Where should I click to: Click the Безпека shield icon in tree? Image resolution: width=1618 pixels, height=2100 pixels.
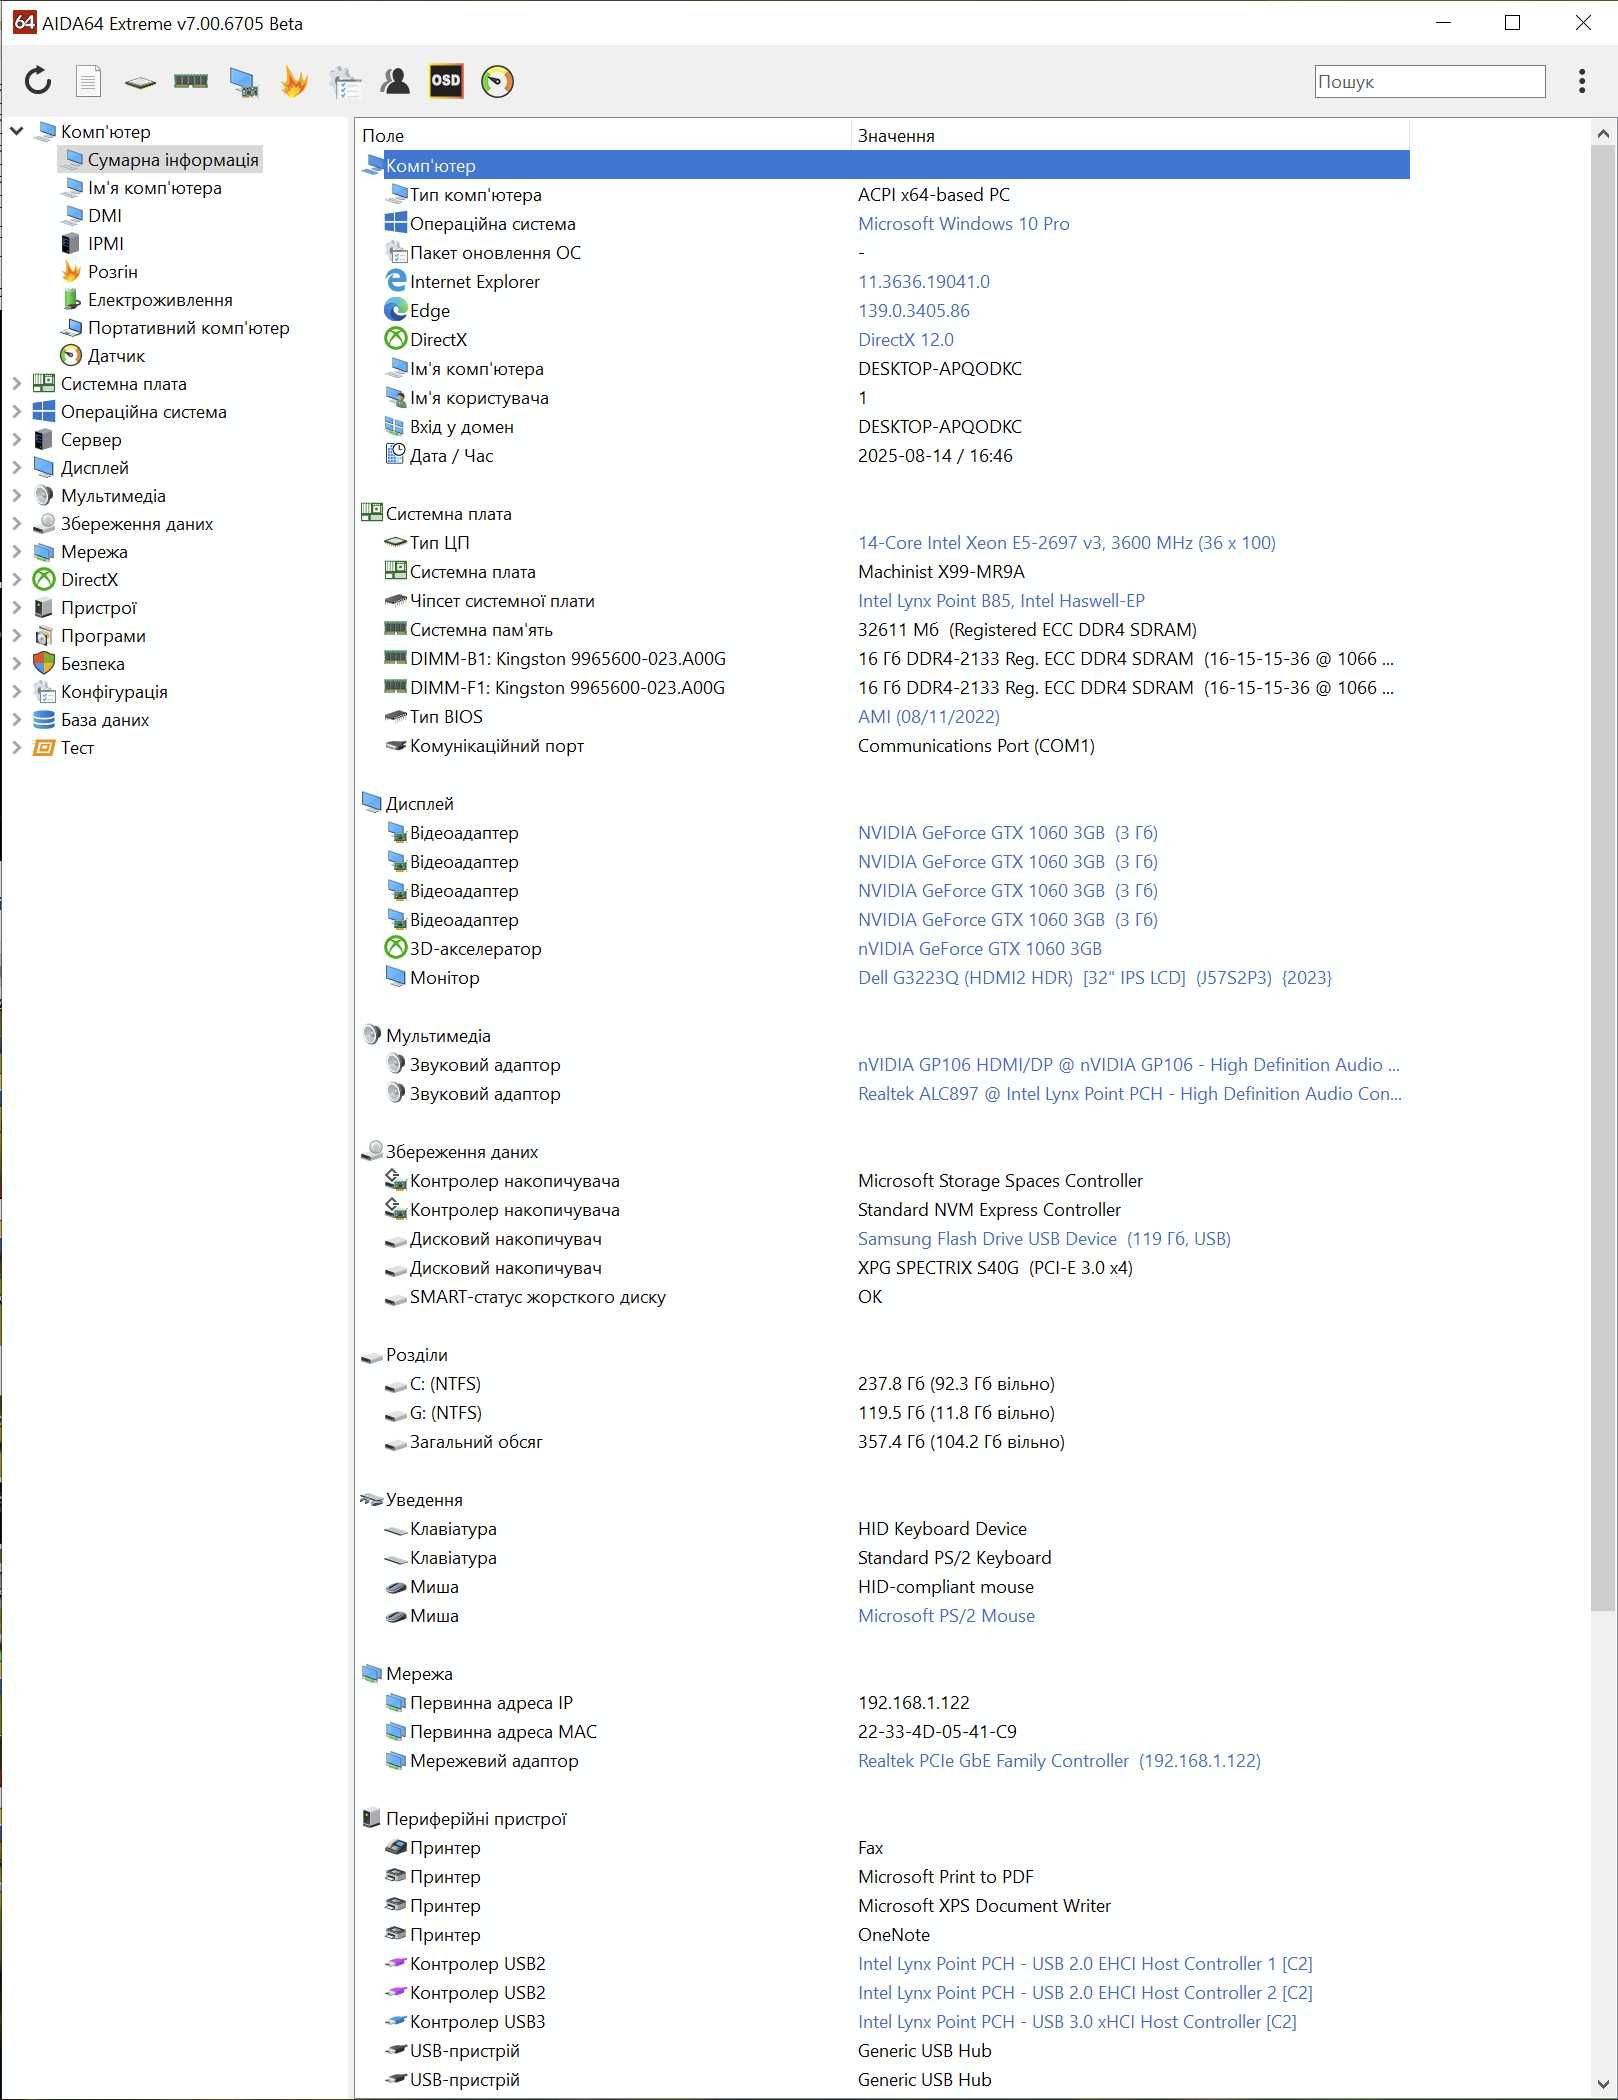click(x=44, y=664)
